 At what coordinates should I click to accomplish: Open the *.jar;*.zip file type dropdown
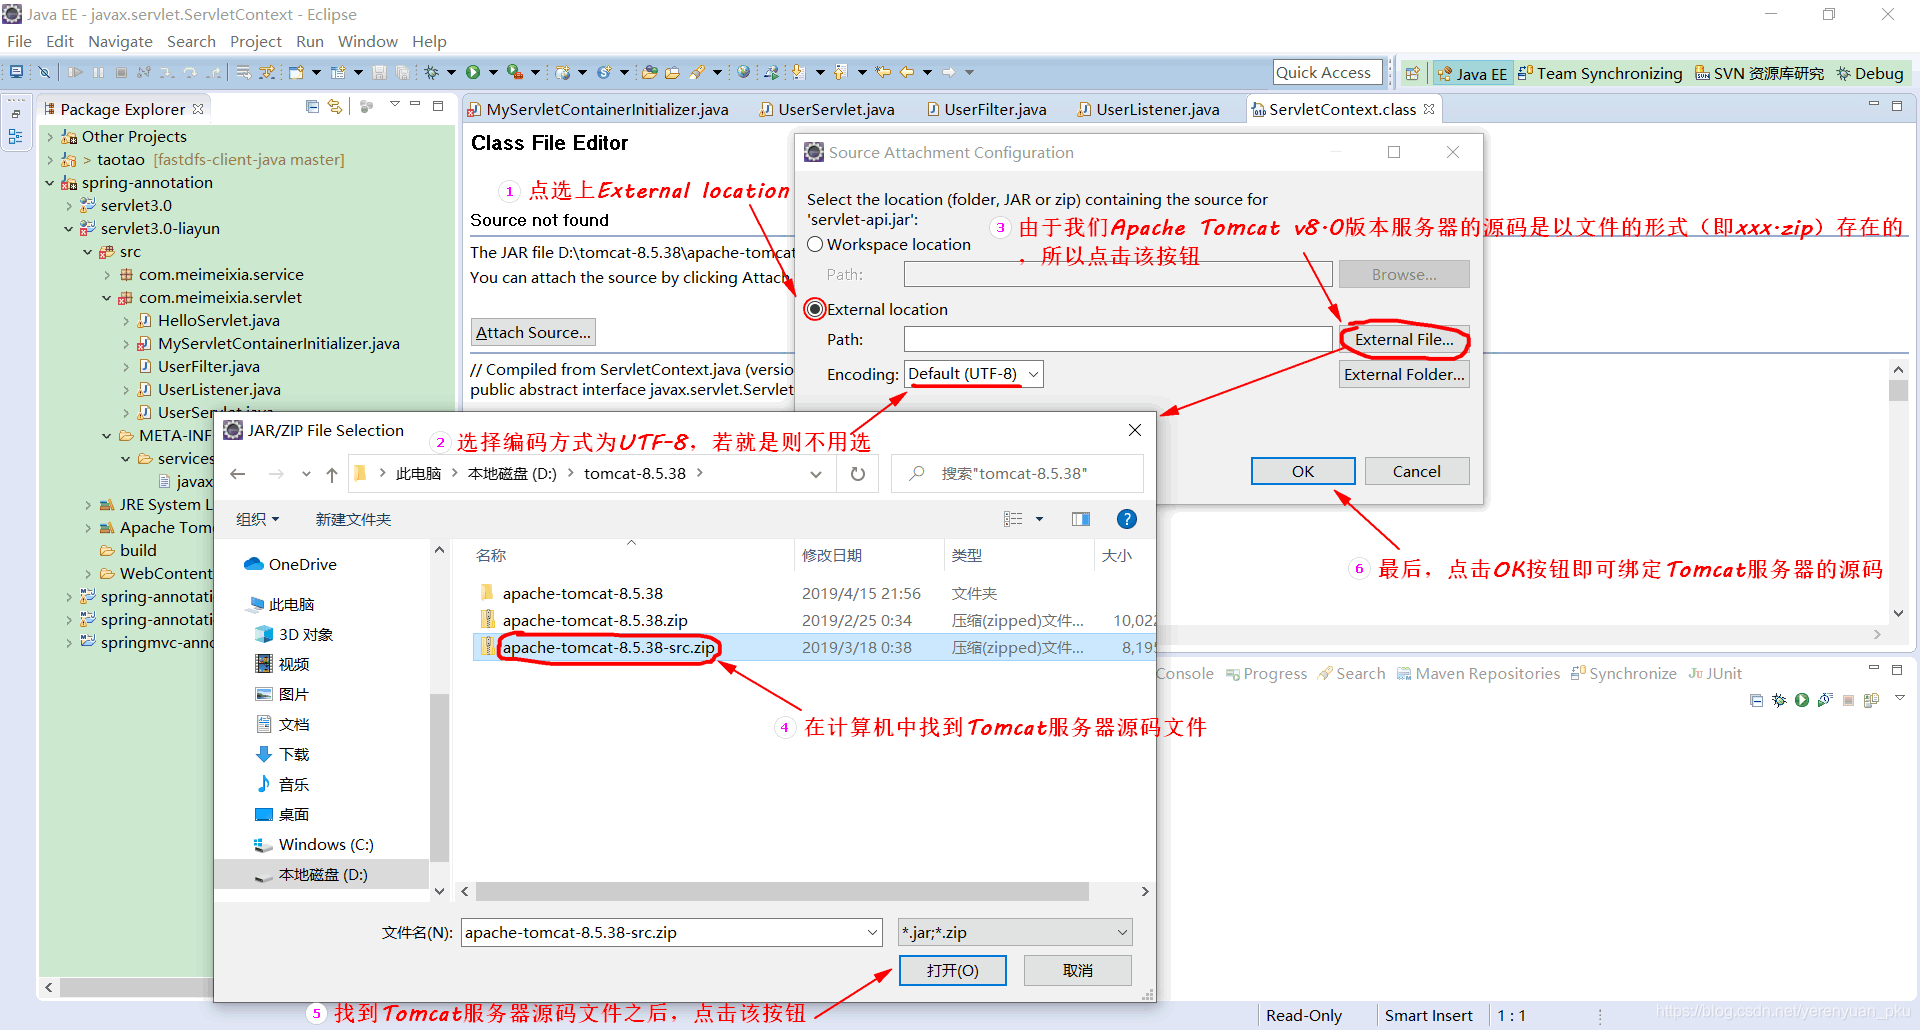pos(1015,933)
